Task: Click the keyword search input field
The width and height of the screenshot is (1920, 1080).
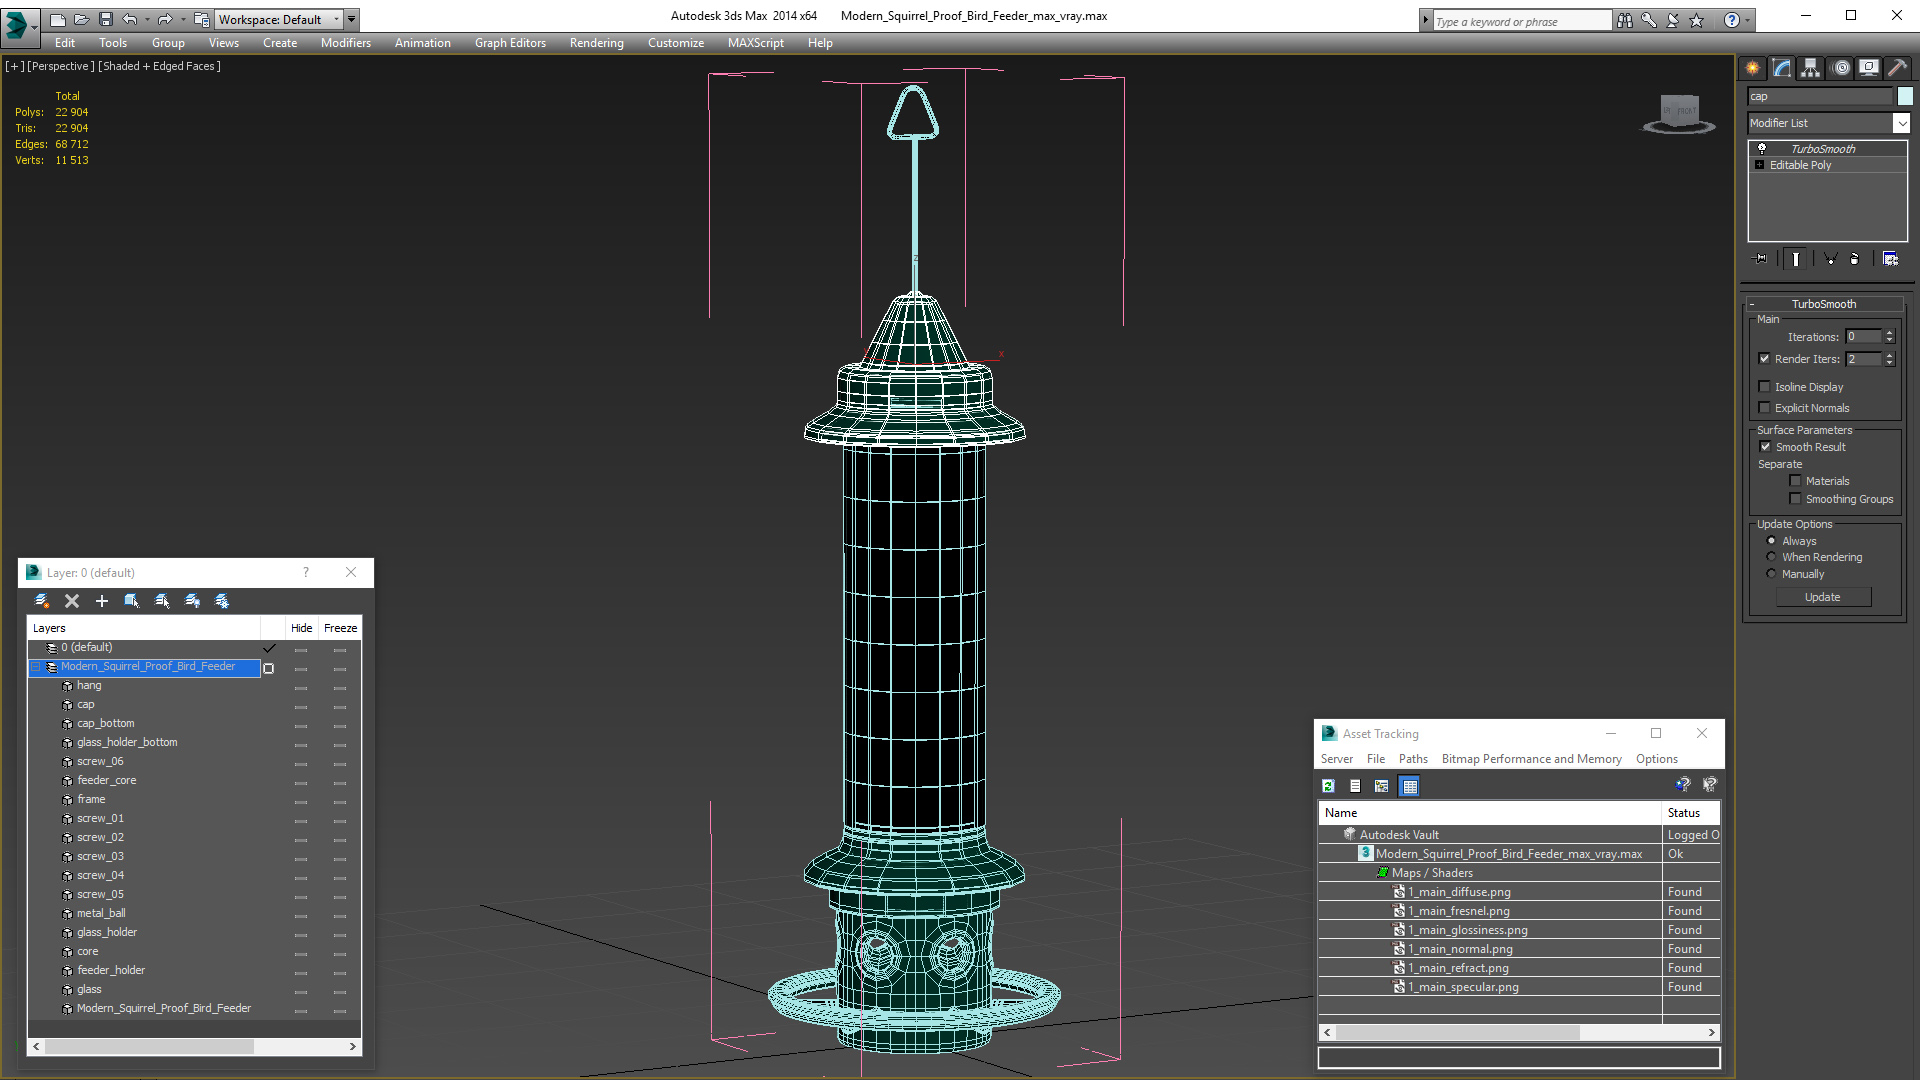Action: point(1520,21)
